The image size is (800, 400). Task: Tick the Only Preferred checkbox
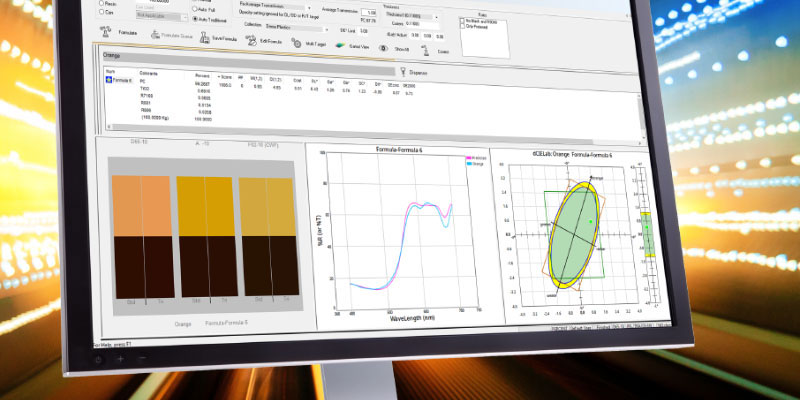pos(462,27)
